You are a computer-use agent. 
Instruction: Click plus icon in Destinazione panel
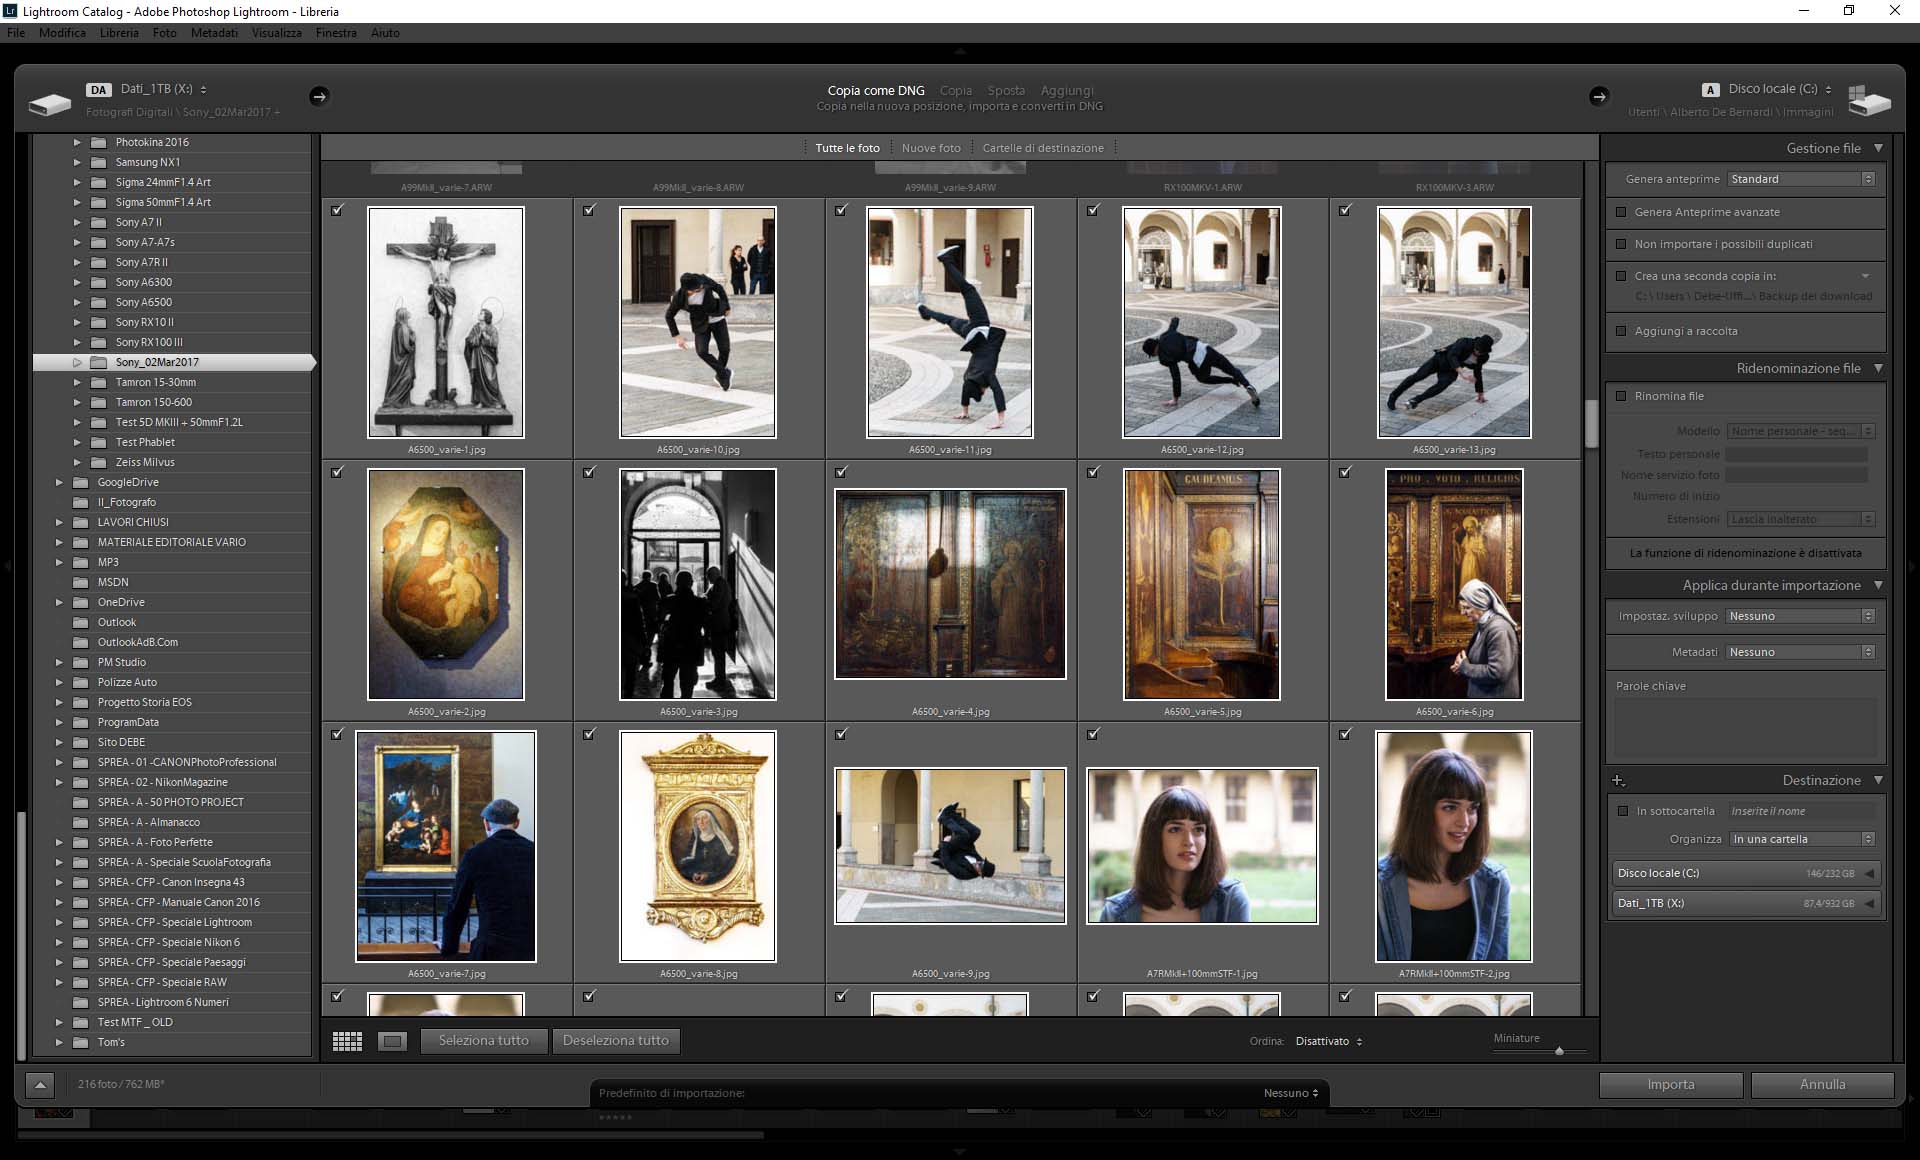[x=1618, y=780]
